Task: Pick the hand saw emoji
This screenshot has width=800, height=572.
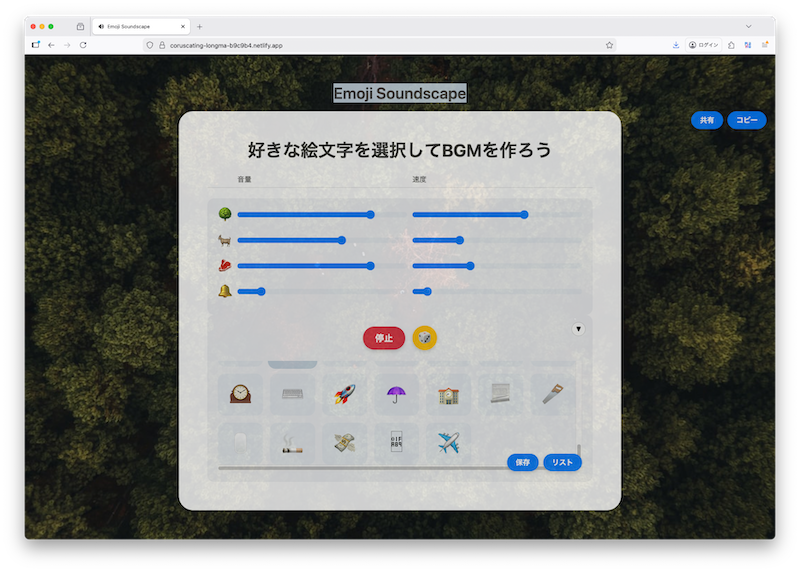Action: 553,395
